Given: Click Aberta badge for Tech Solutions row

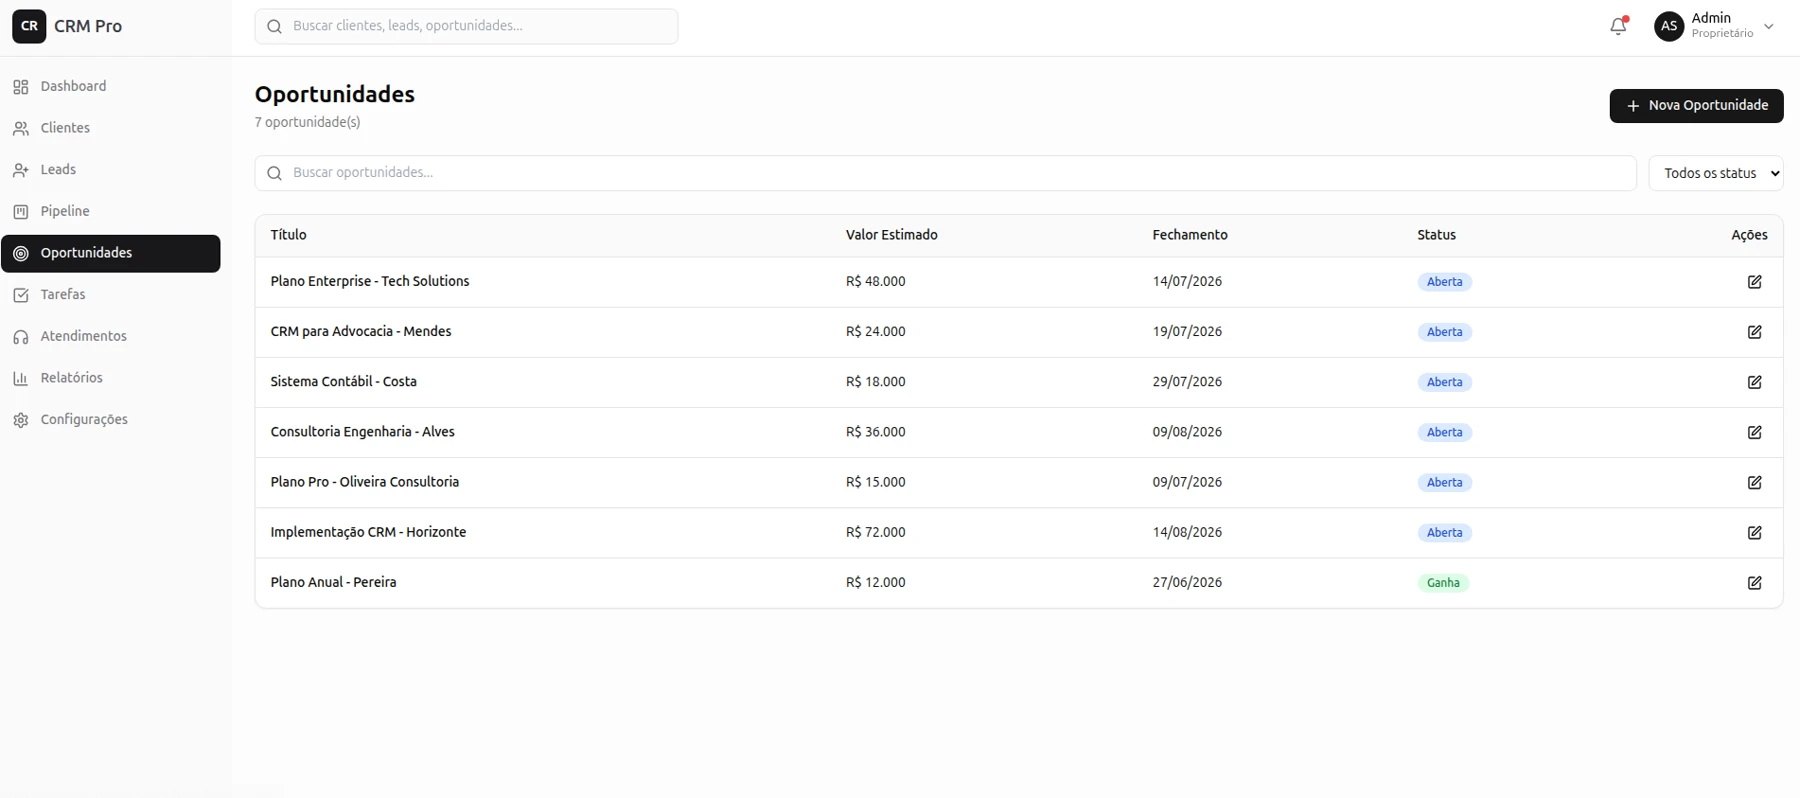Looking at the screenshot, I should [1444, 282].
